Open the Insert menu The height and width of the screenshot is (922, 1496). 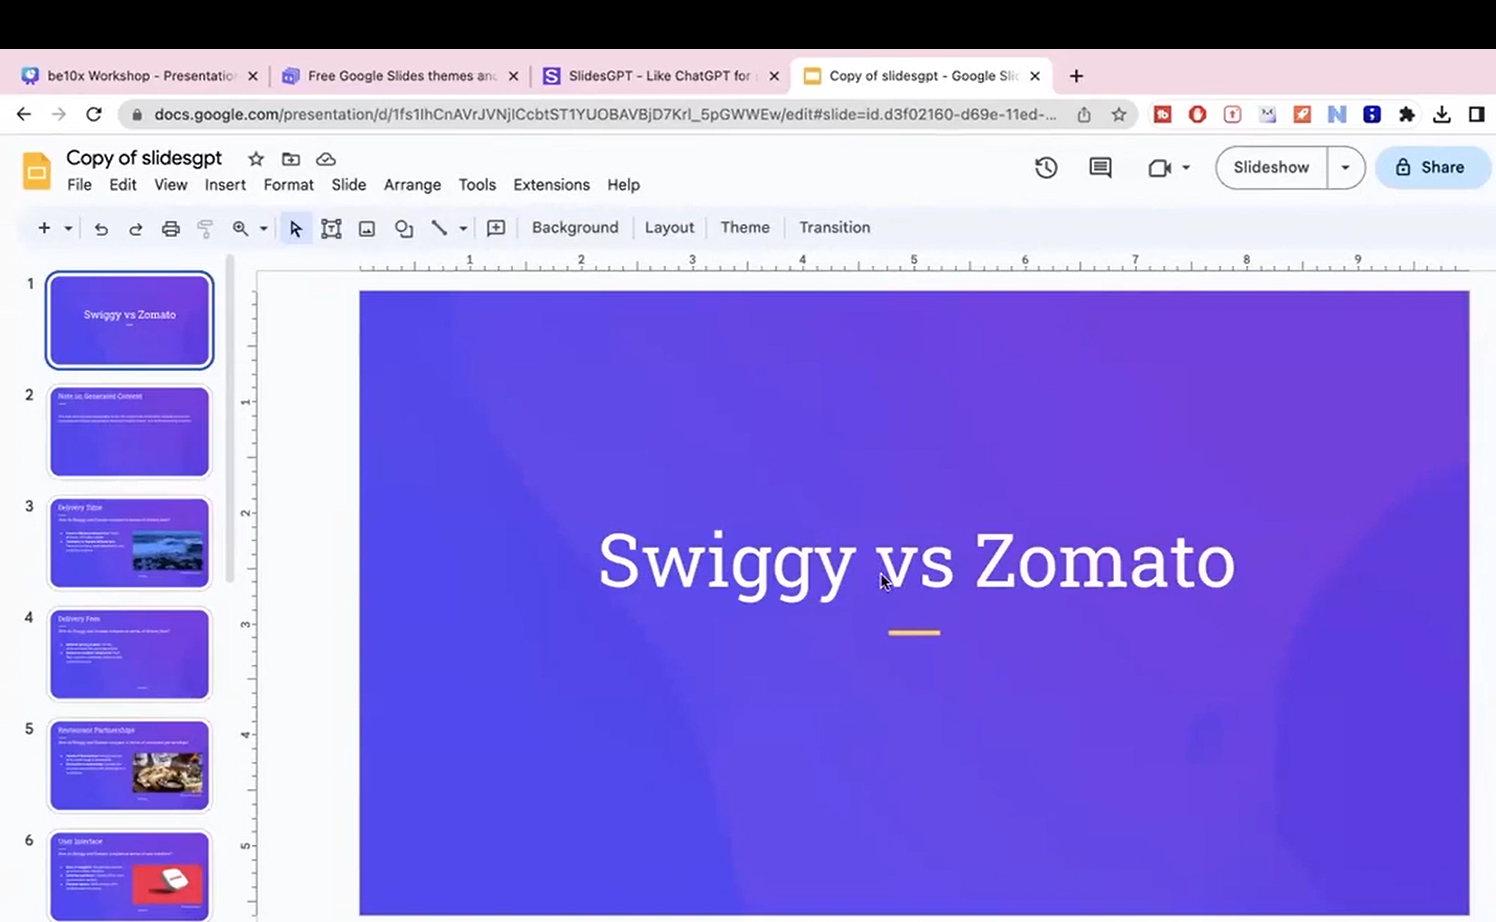point(225,185)
